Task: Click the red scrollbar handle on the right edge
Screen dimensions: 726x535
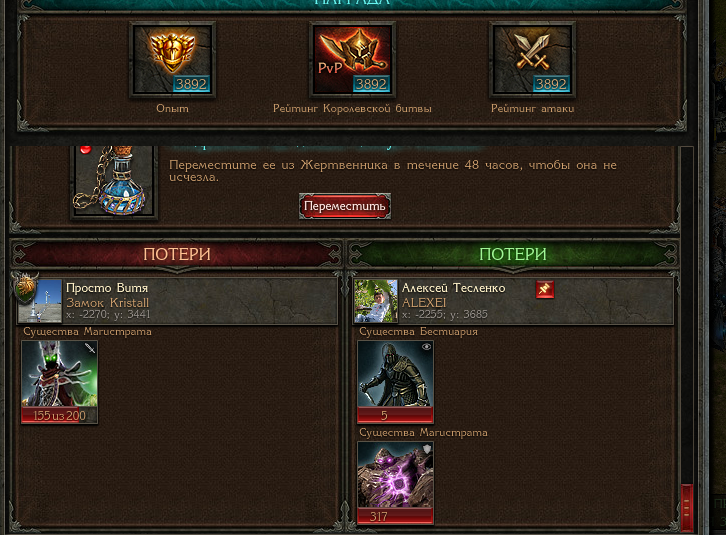Action: pyautogui.click(x=687, y=507)
